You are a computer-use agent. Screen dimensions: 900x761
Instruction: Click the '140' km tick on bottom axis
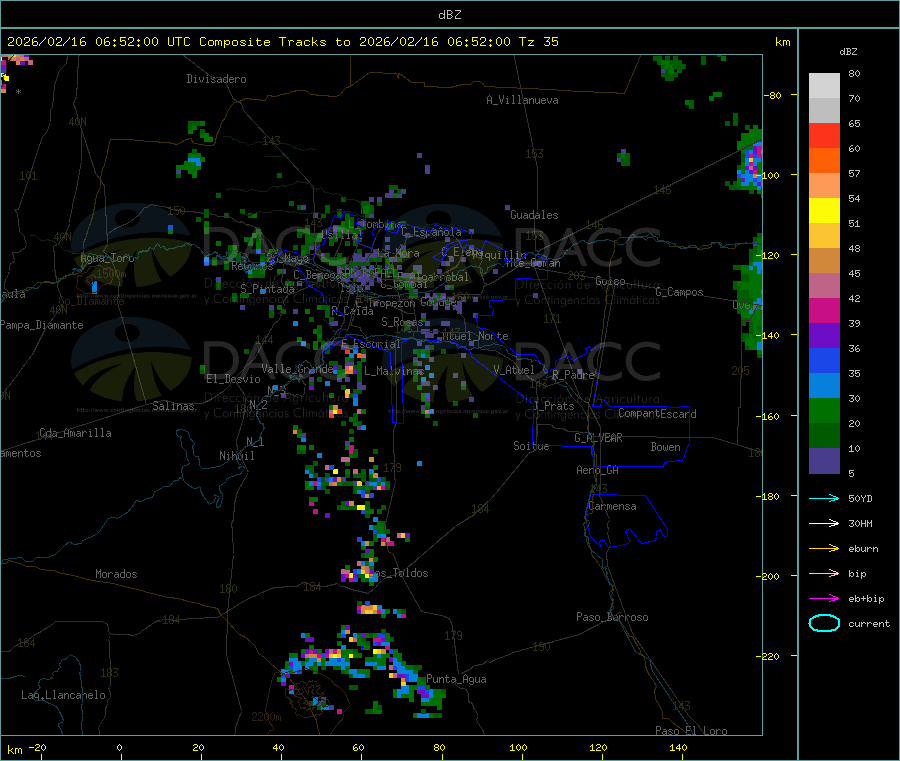(x=678, y=747)
